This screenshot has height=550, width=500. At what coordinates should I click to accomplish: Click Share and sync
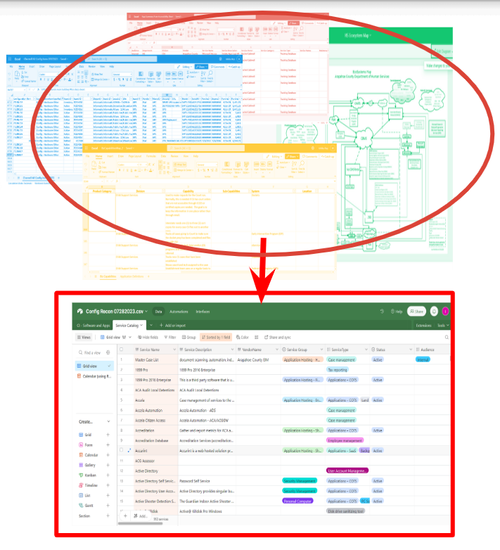pyautogui.click(x=278, y=337)
